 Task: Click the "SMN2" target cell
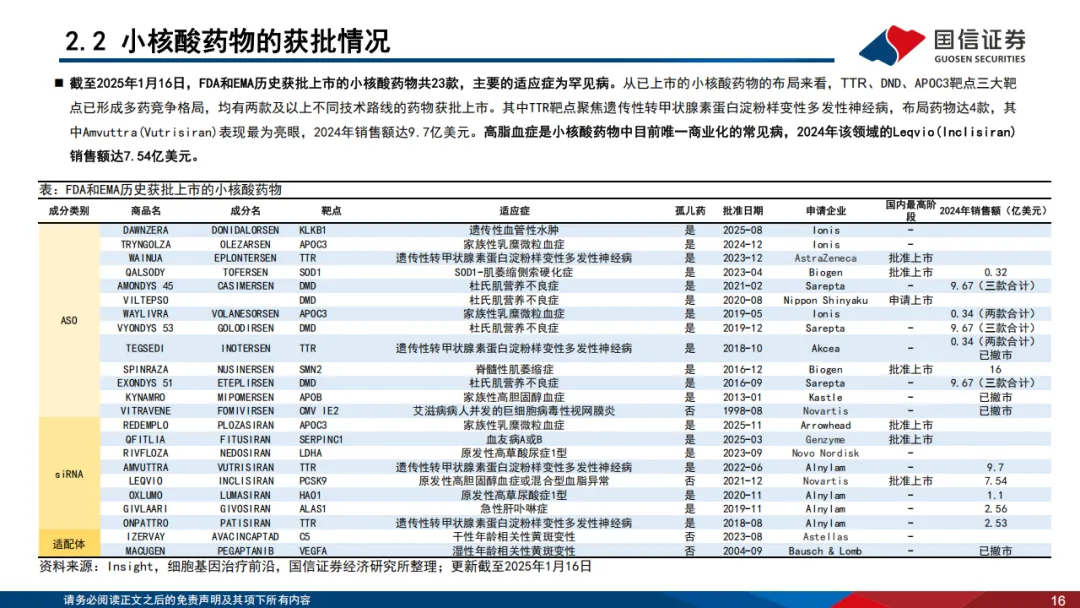(x=310, y=370)
